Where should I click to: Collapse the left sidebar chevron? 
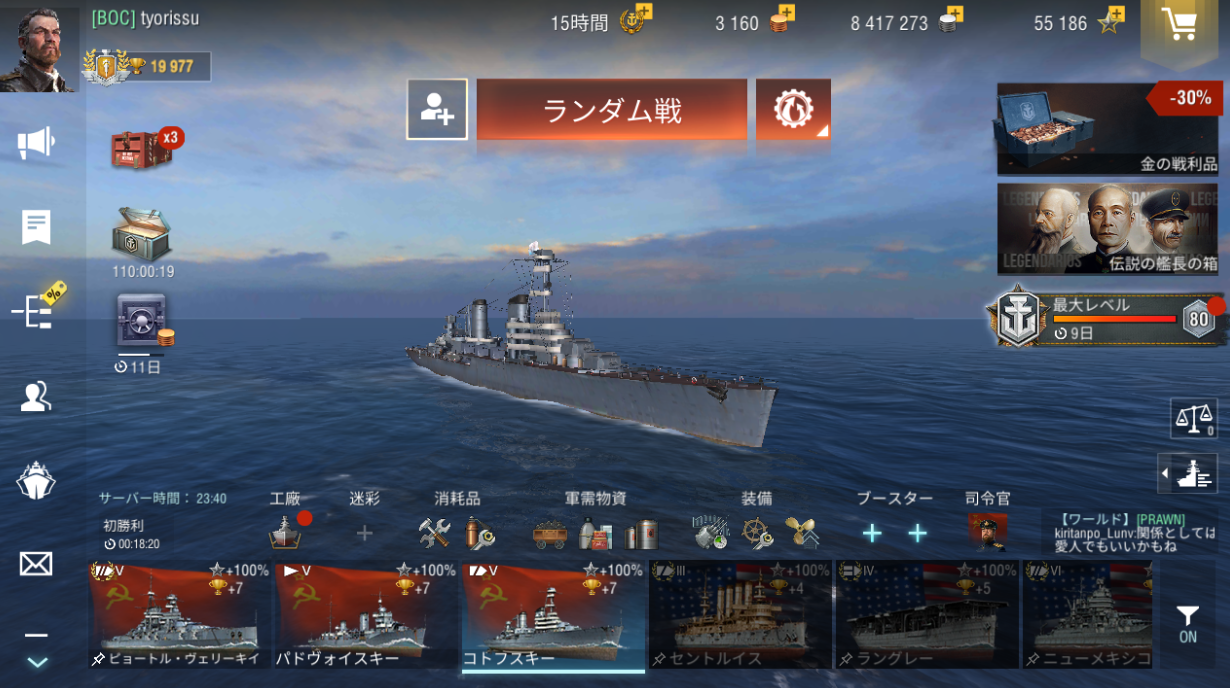click(x=36, y=661)
